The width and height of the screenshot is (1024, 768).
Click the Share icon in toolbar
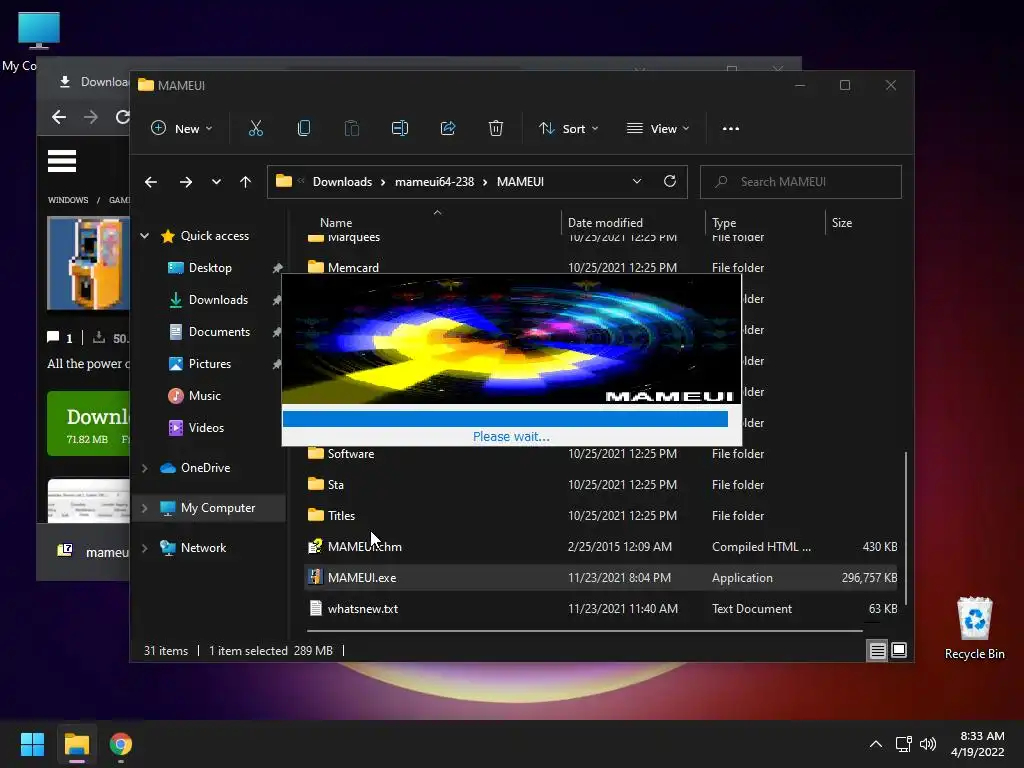(448, 129)
